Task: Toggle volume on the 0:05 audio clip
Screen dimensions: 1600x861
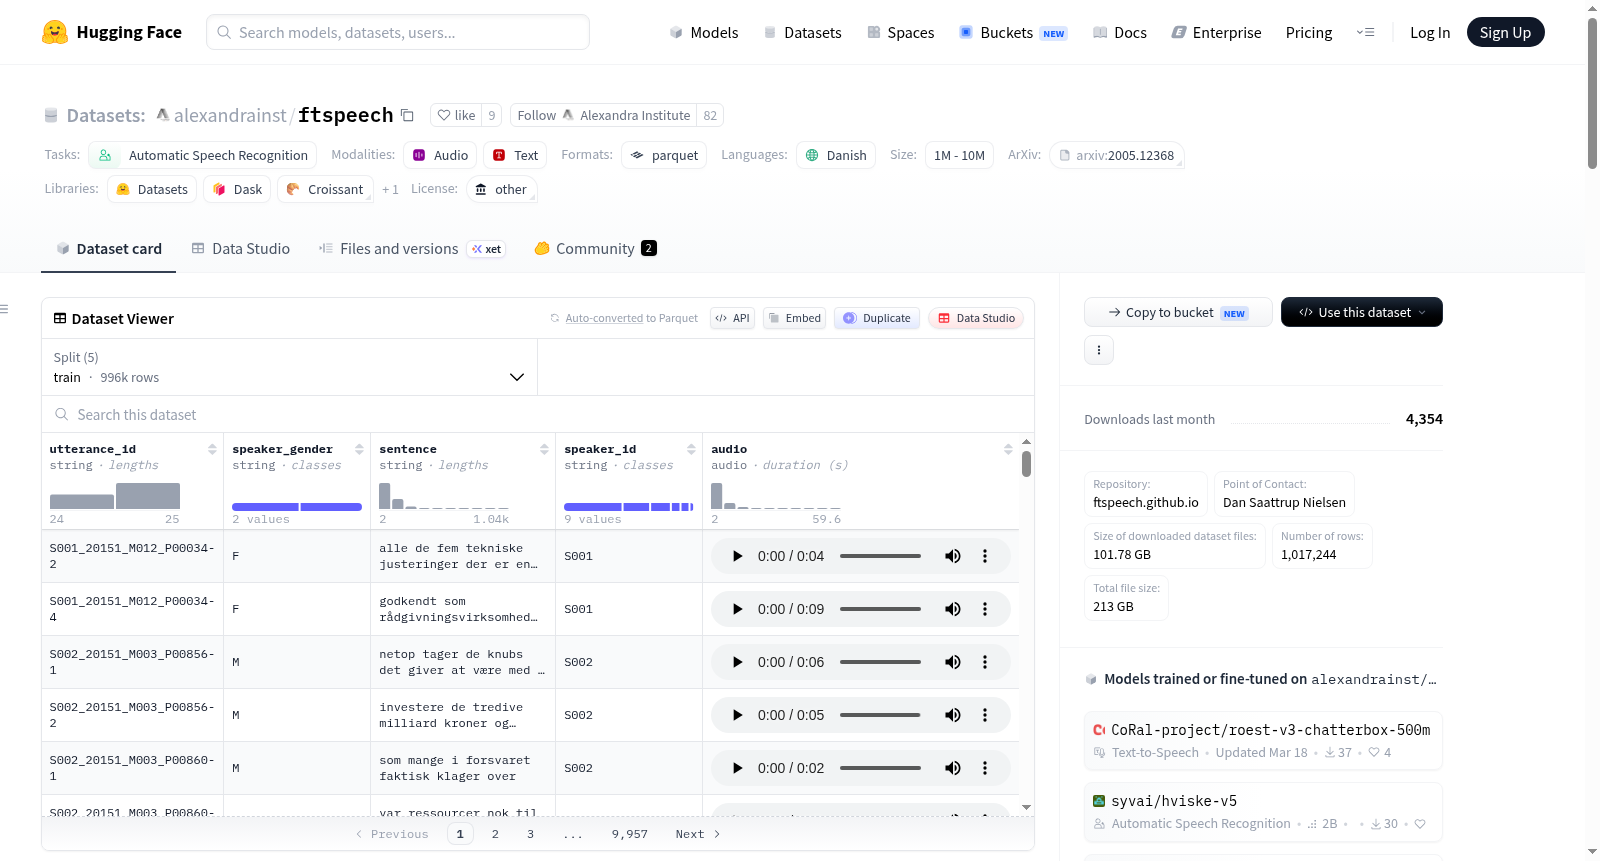Action: pyautogui.click(x=953, y=715)
